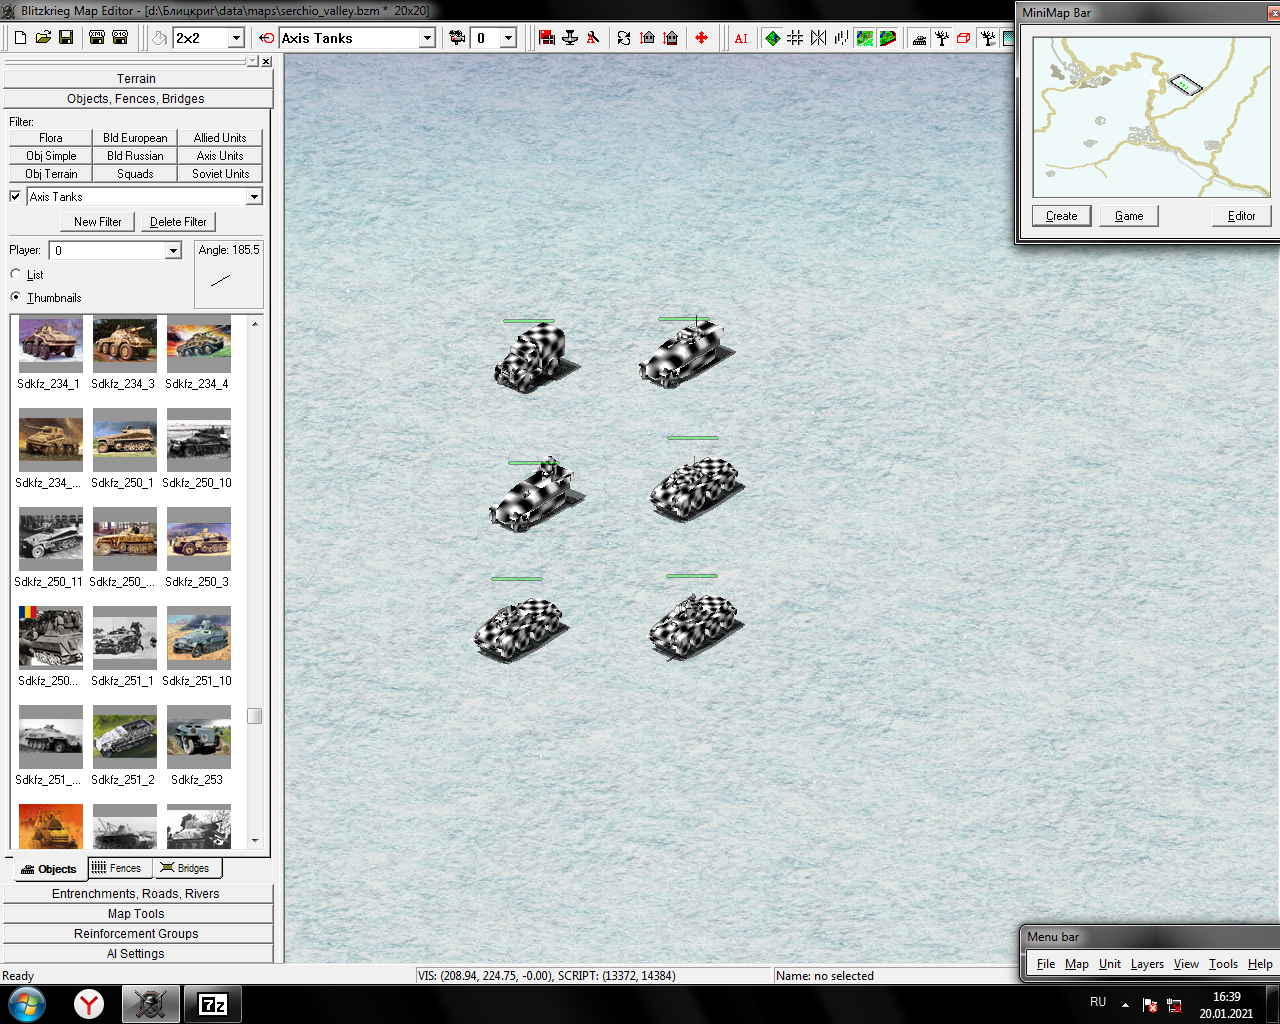Expand the Terrain section header
The width and height of the screenshot is (1280, 1024).
(x=136, y=78)
